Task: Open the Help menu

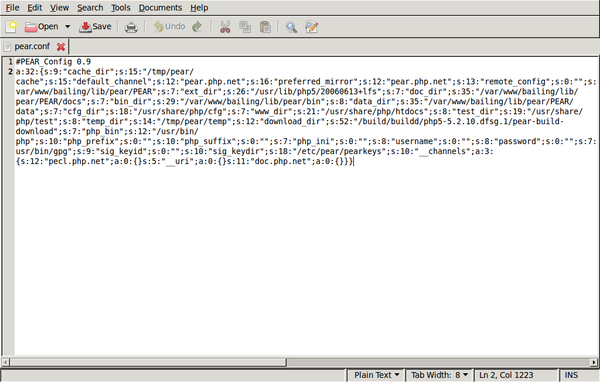Action: (199, 8)
